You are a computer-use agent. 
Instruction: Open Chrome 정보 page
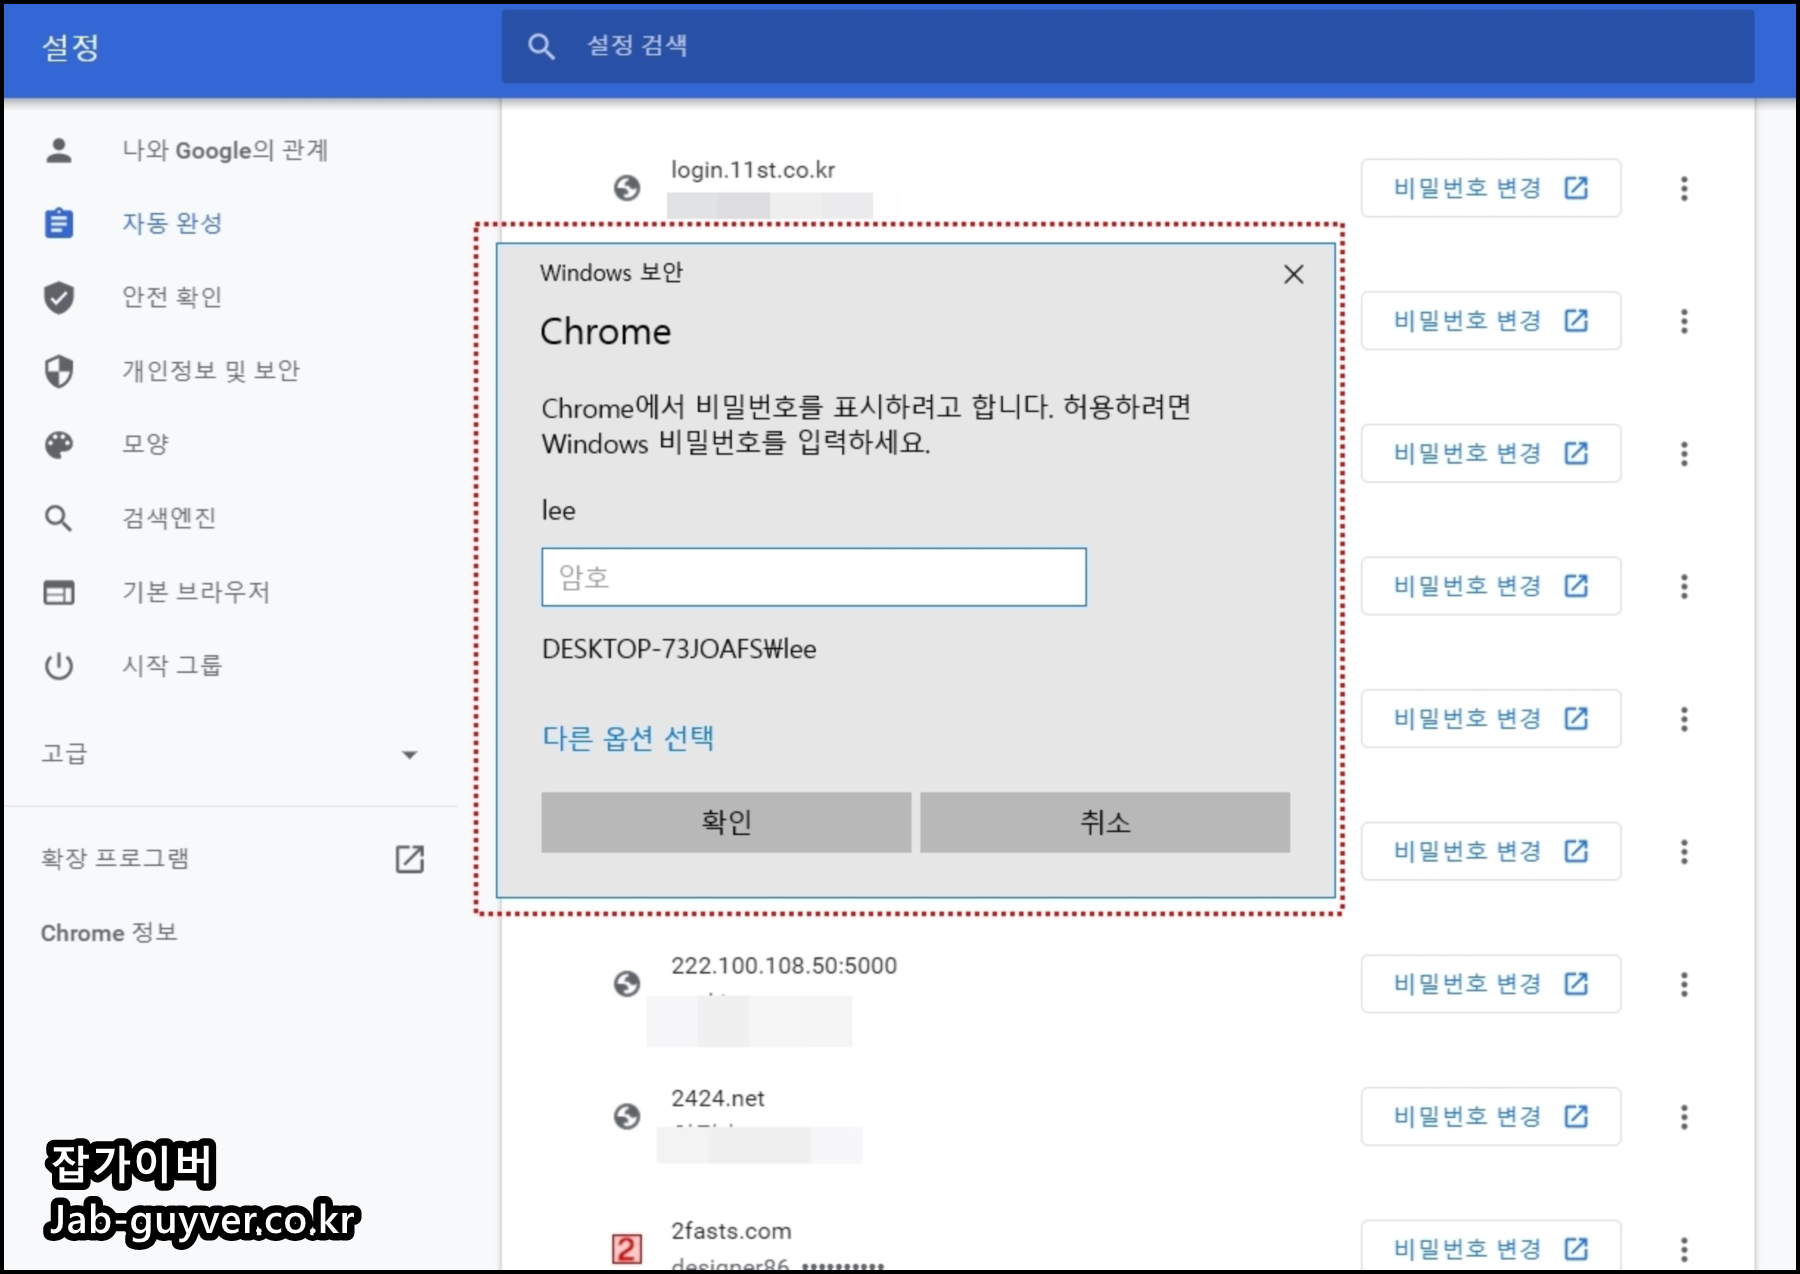click(109, 933)
